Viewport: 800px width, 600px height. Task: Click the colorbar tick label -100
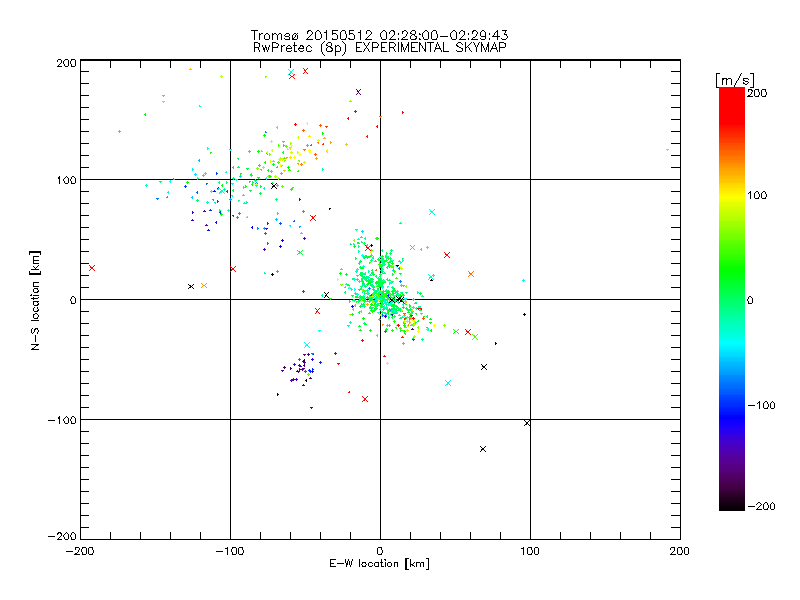click(x=761, y=406)
